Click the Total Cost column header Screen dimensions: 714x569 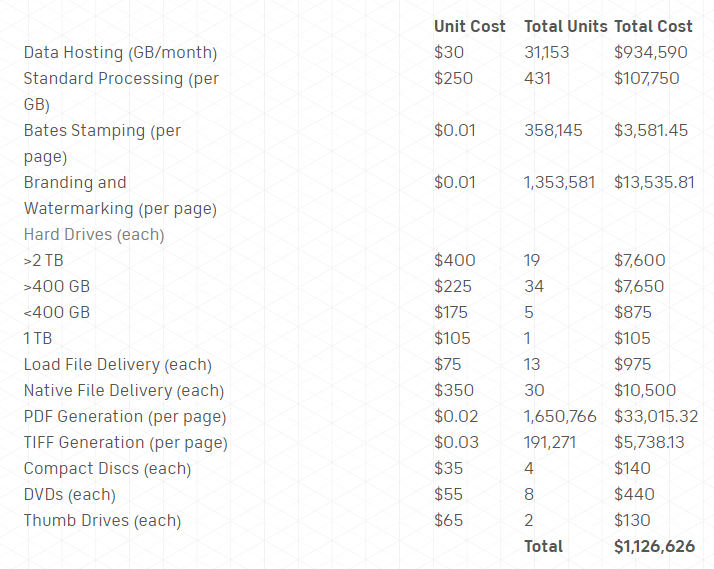coord(654,26)
